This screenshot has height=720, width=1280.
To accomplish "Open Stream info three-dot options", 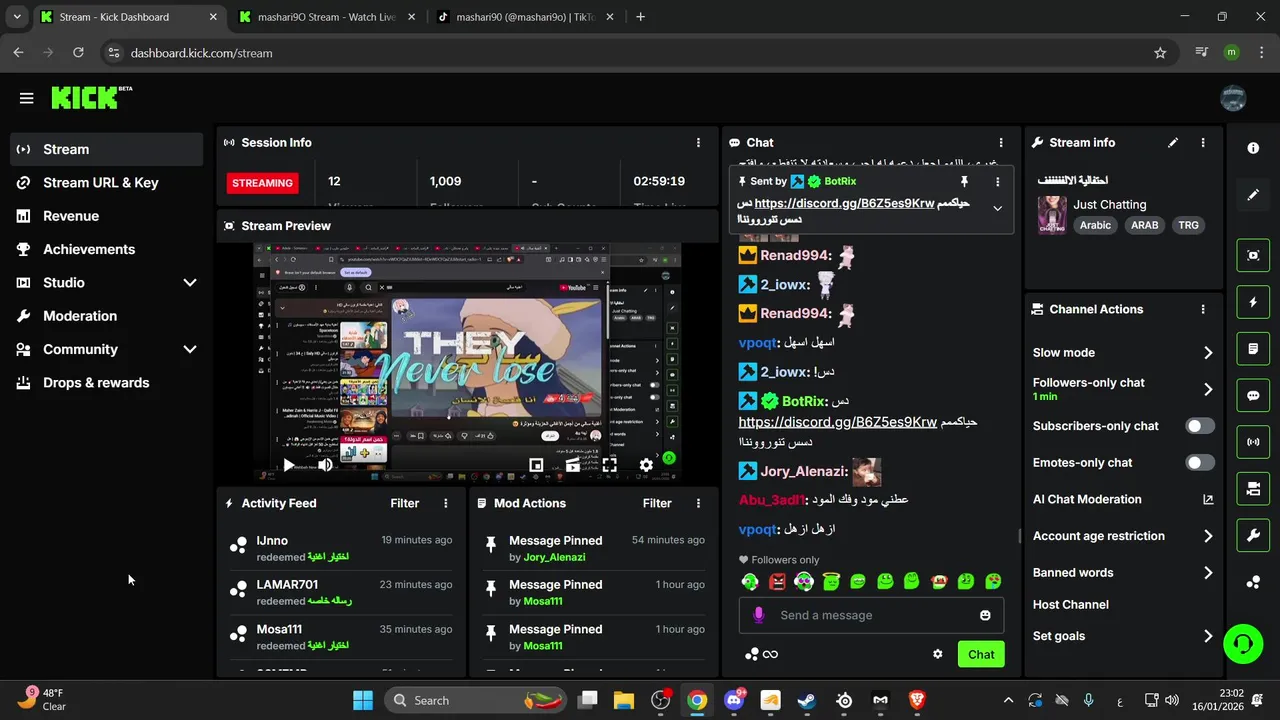I will coord(1203,143).
